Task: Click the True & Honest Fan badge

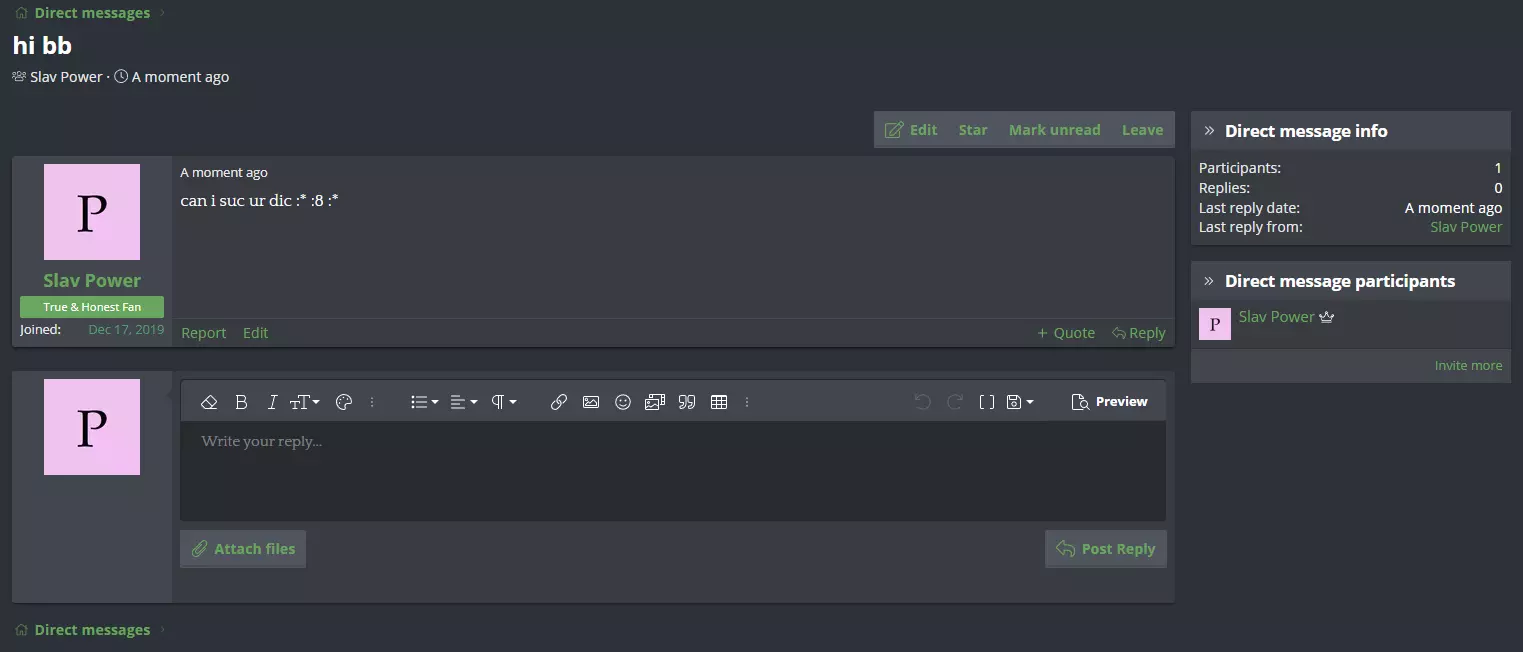Action: pyautogui.click(x=92, y=307)
